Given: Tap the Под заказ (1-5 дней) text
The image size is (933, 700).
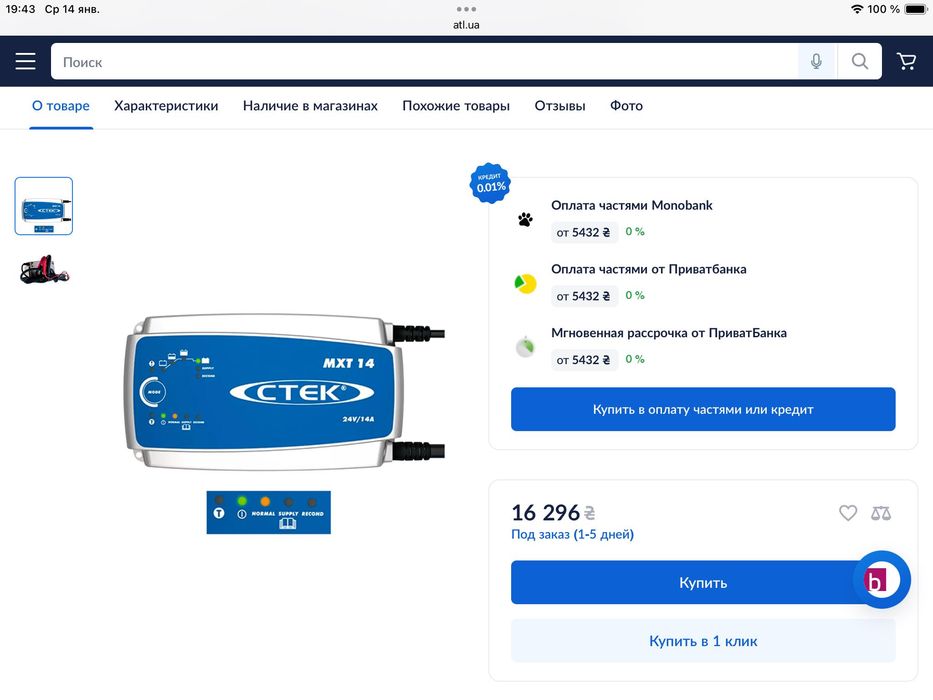Looking at the screenshot, I should [x=572, y=535].
